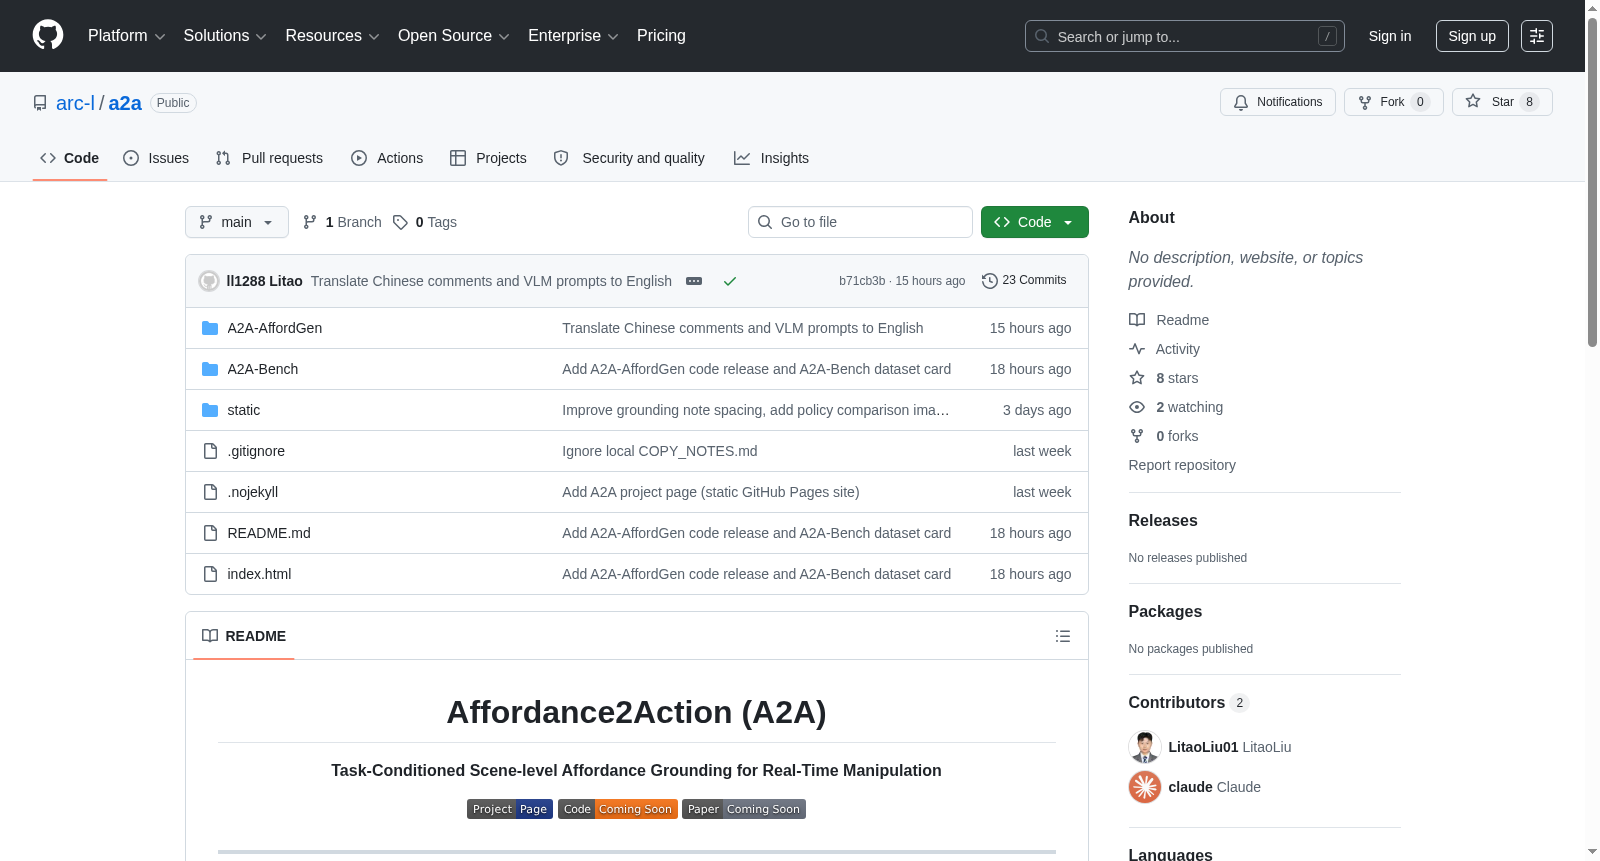This screenshot has height=861, width=1600.
Task: Open the Releases heading link
Action: coord(1163,521)
